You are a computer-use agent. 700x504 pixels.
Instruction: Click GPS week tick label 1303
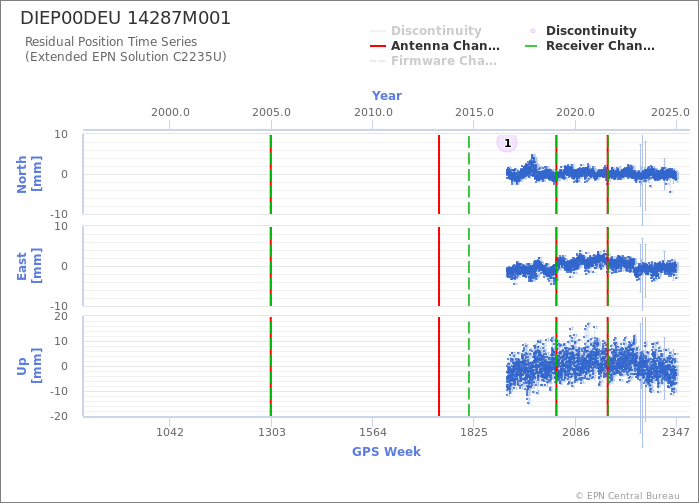click(x=271, y=432)
